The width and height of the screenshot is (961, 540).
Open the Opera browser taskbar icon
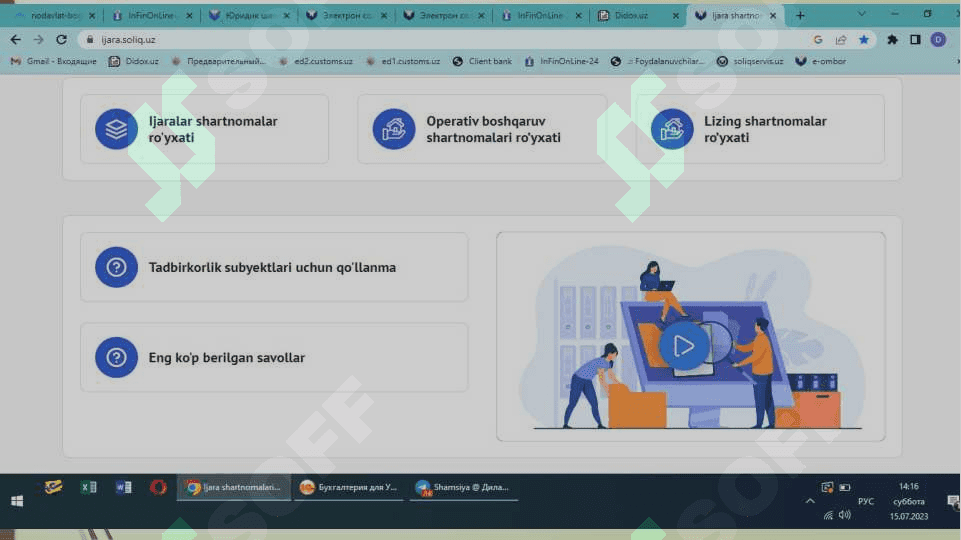coord(158,487)
